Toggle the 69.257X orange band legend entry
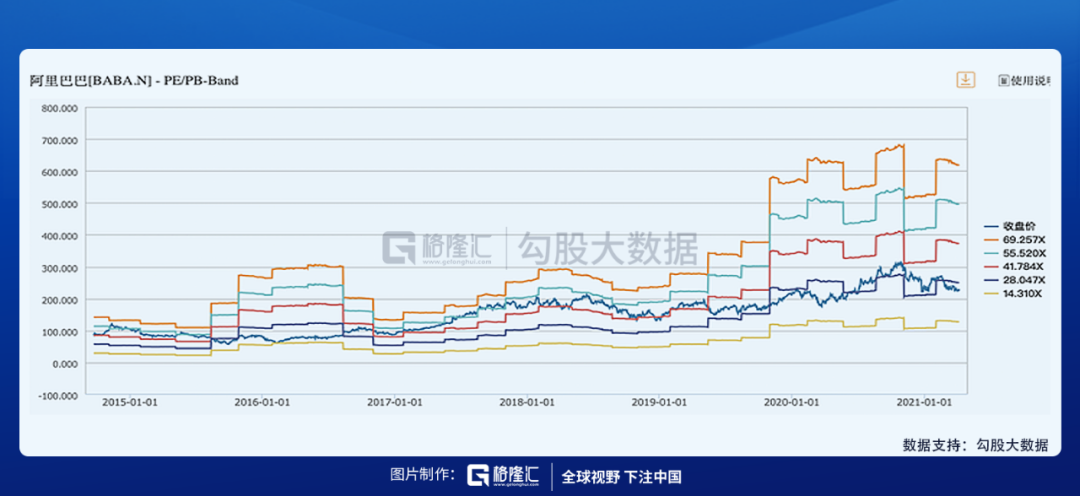Viewport: 1080px width, 496px height. coord(1015,240)
